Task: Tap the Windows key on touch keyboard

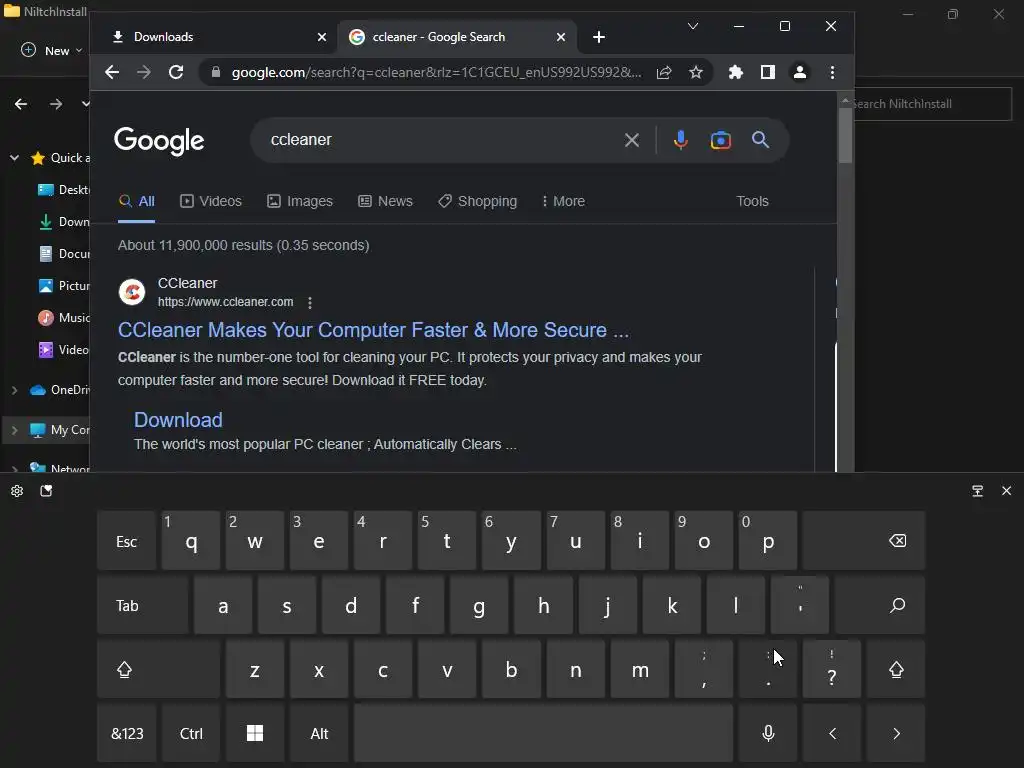Action: coord(255,733)
